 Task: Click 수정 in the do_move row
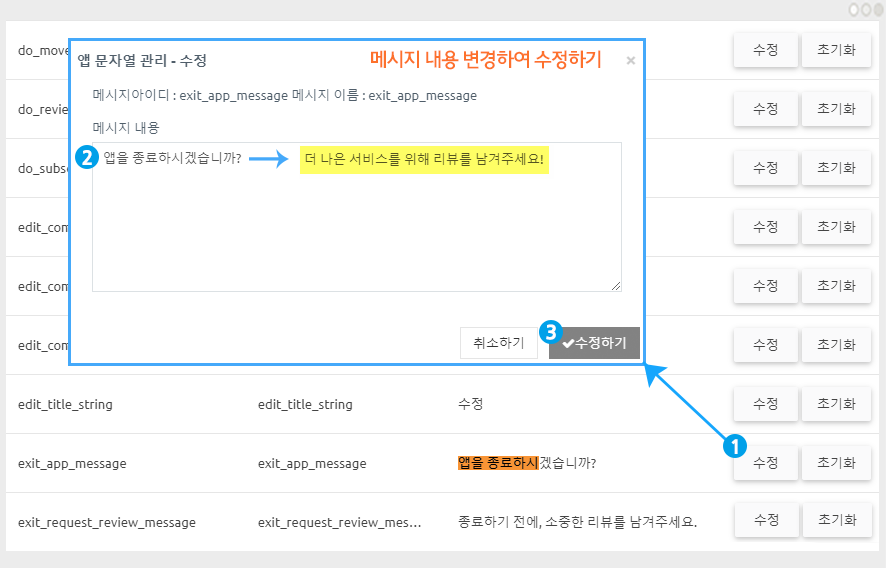click(765, 50)
